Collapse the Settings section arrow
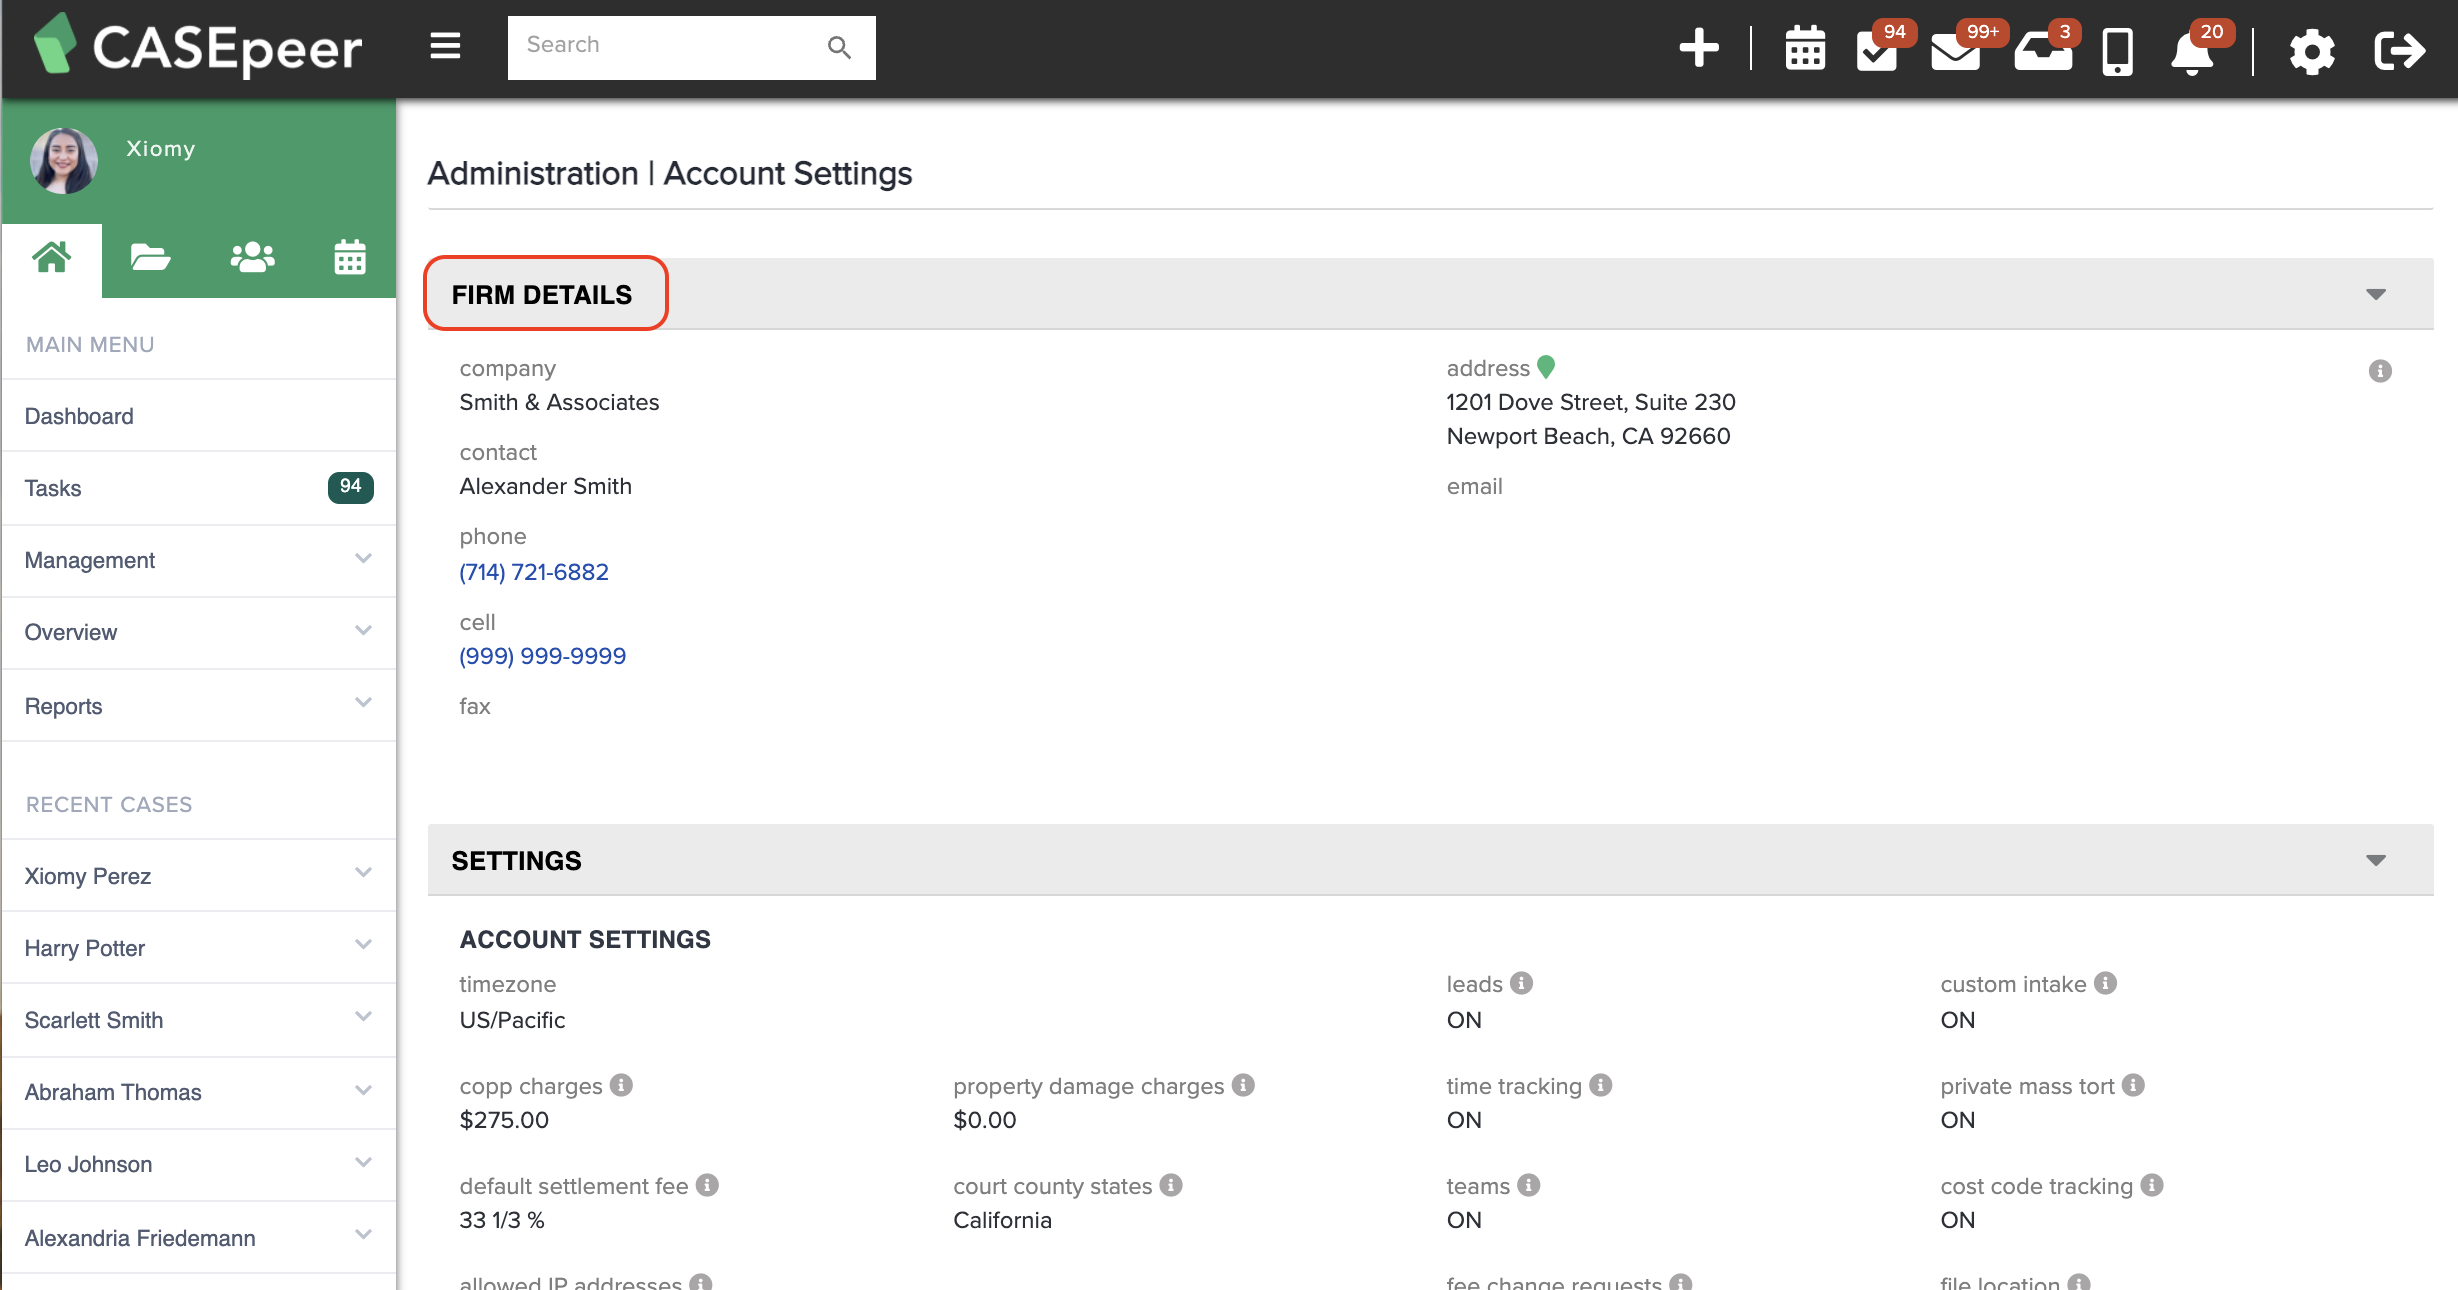This screenshot has height=1290, width=2458. click(2376, 860)
